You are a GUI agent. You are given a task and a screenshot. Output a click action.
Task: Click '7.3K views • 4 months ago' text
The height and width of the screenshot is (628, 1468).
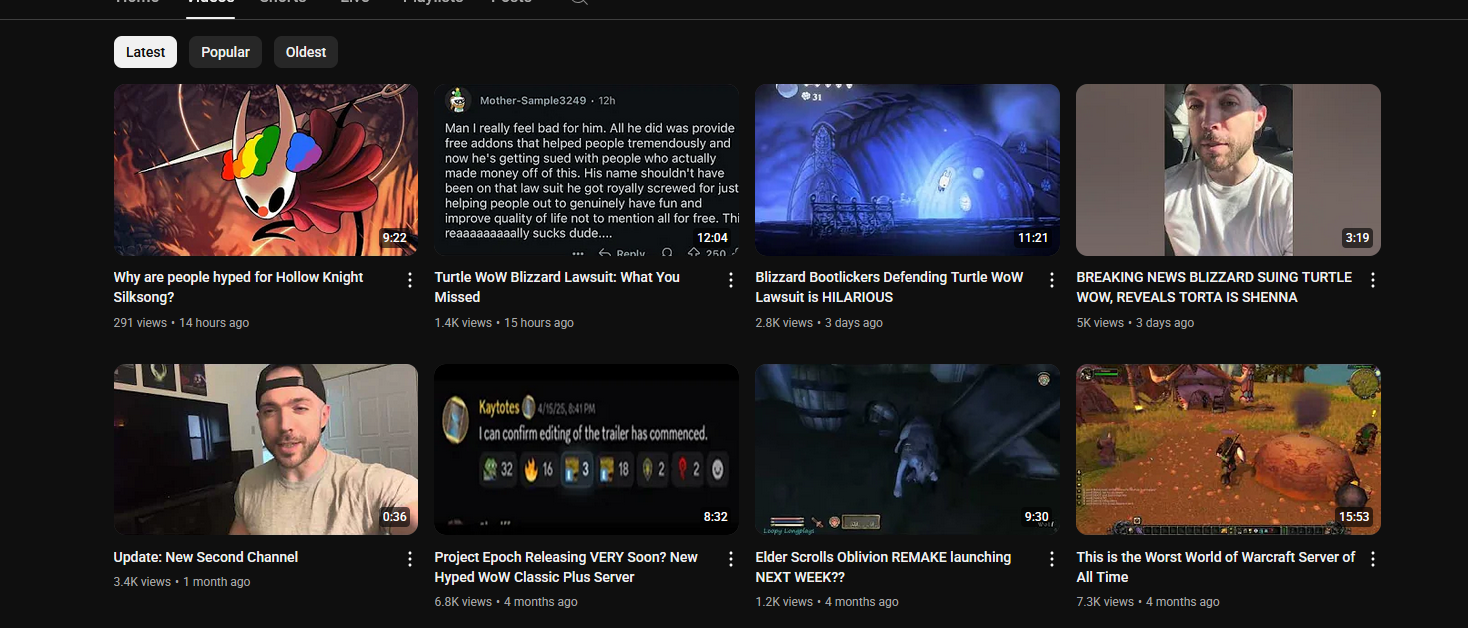(x=1148, y=602)
